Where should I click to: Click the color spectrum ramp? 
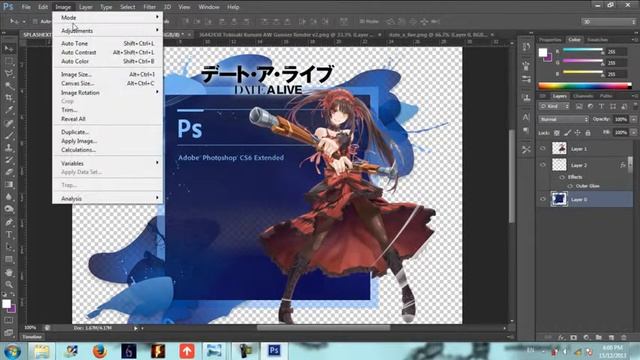click(585, 86)
